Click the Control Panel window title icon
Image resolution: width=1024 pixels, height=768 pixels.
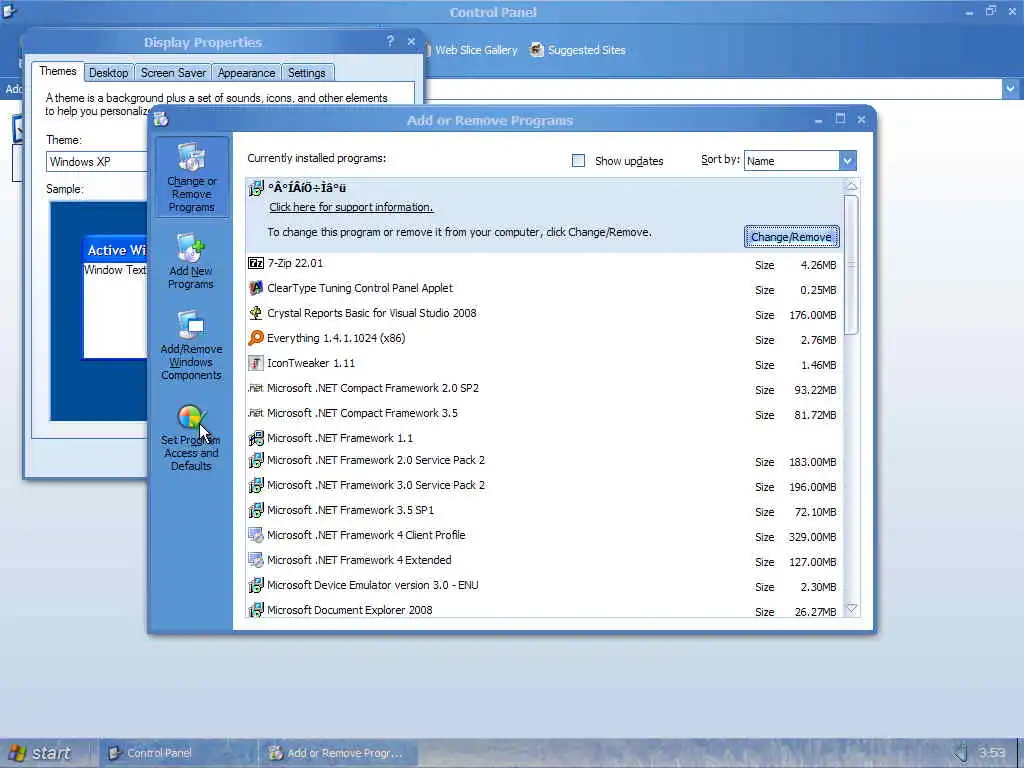8,11
